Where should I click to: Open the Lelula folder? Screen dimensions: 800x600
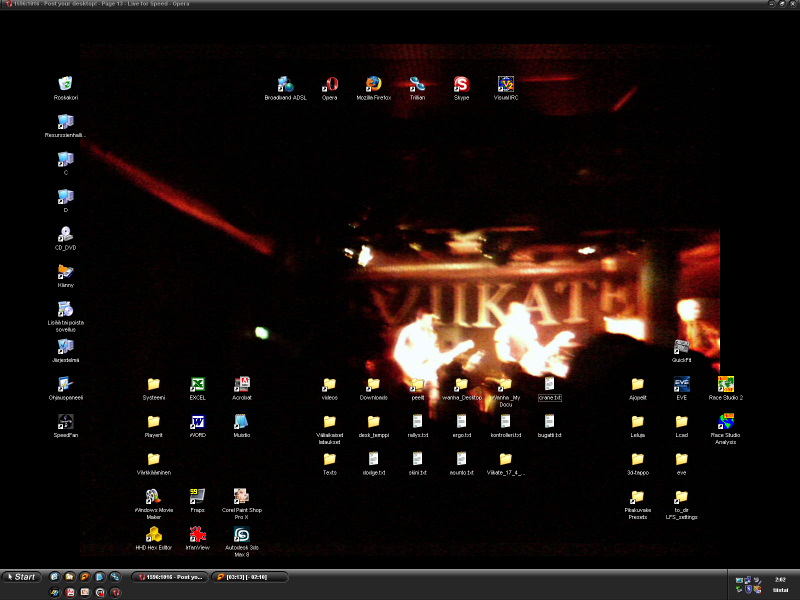[637, 426]
